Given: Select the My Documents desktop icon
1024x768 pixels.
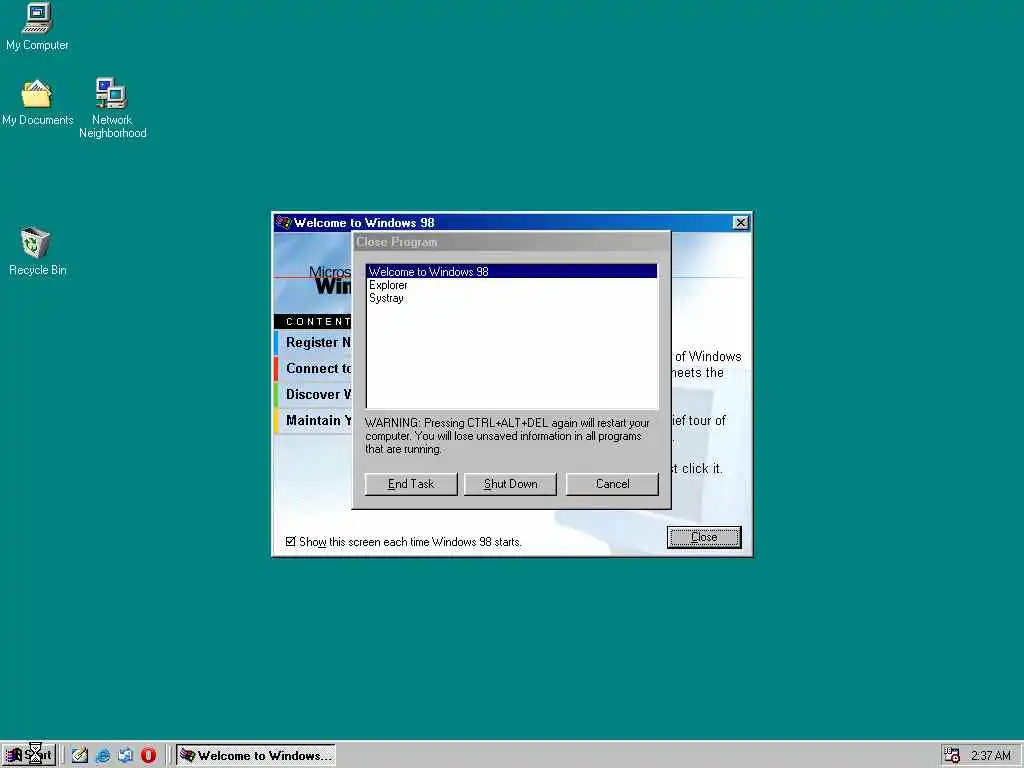Looking at the screenshot, I should [37, 103].
